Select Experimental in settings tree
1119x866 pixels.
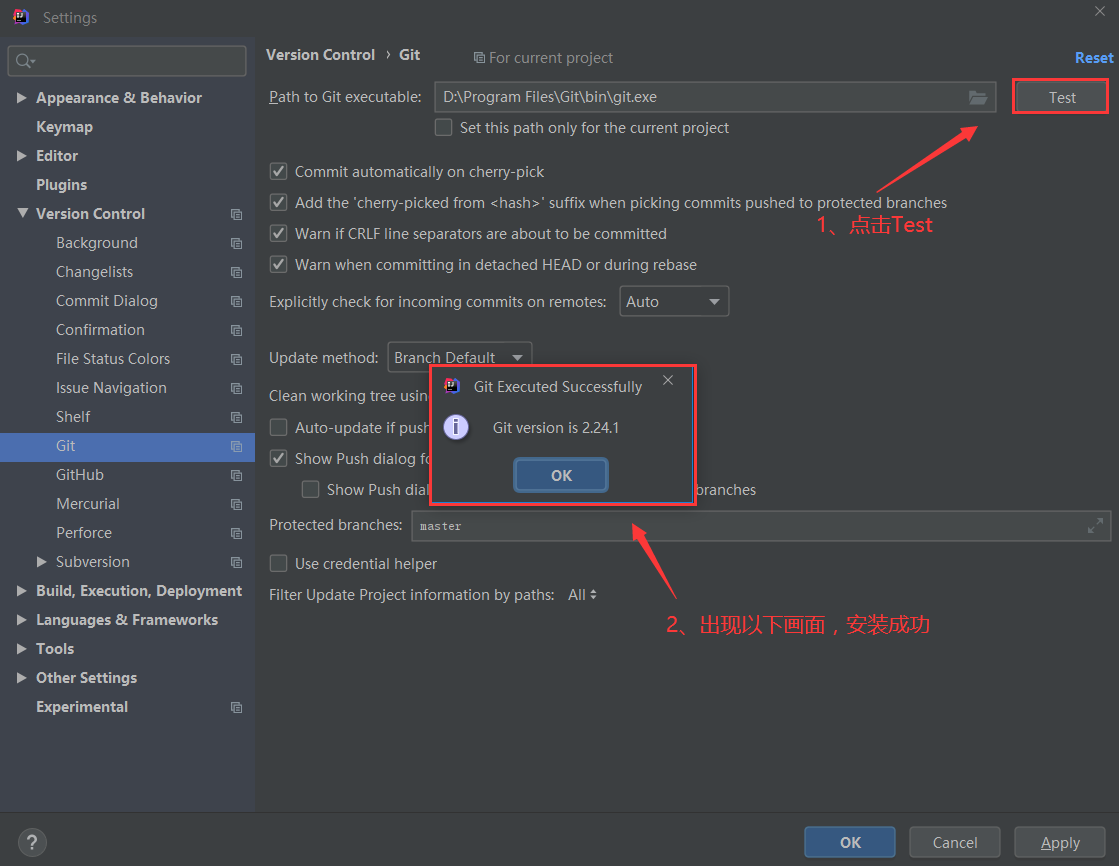[82, 707]
